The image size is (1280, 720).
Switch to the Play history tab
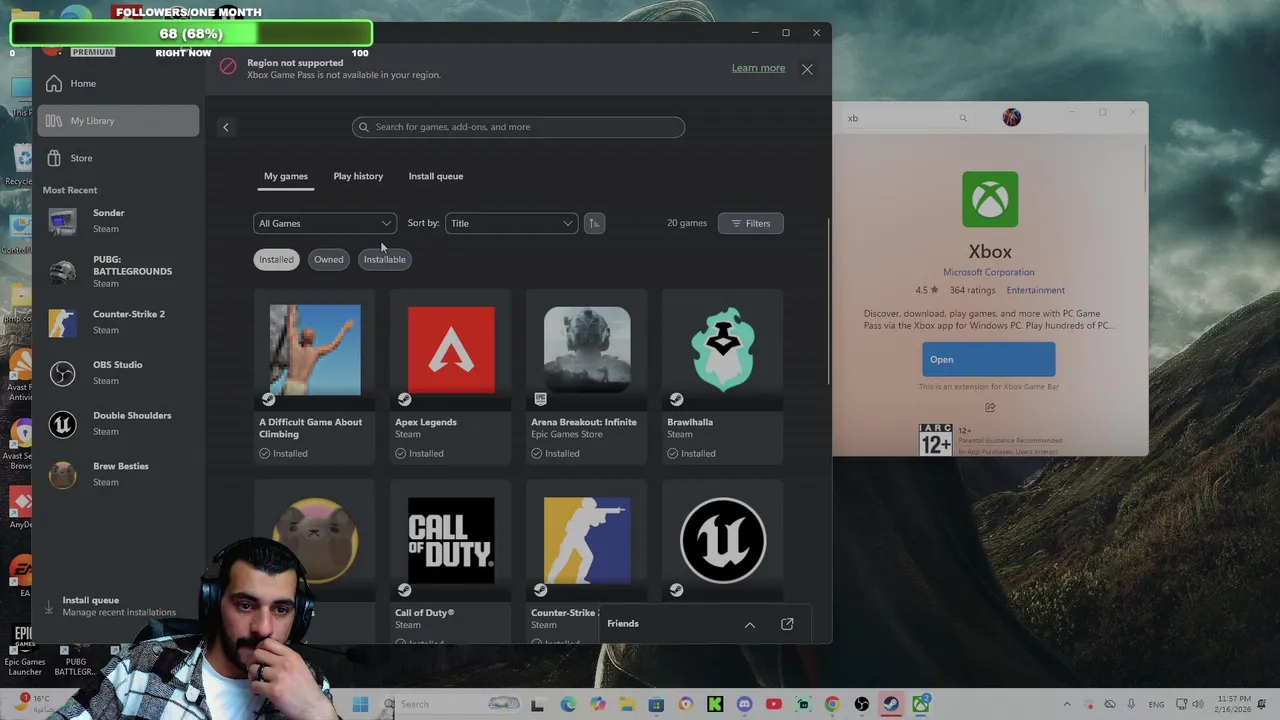[x=358, y=176]
